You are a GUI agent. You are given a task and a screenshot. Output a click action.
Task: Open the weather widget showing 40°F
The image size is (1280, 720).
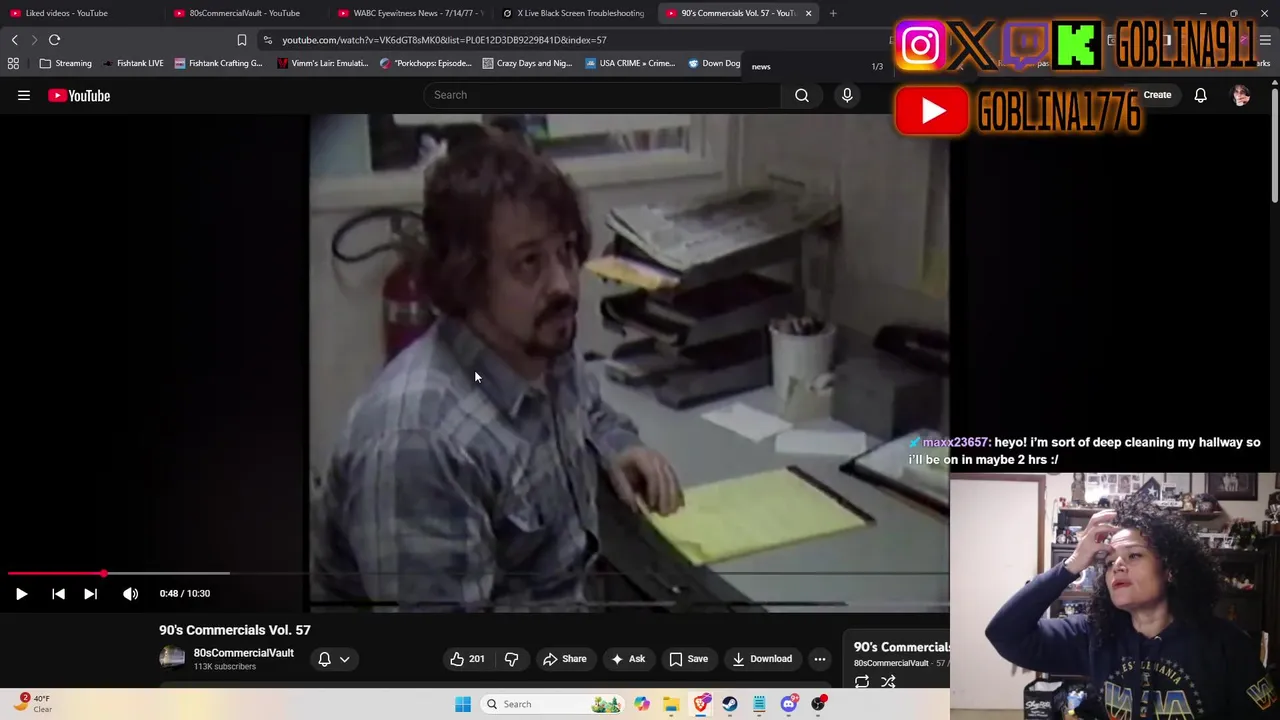tap(33, 703)
